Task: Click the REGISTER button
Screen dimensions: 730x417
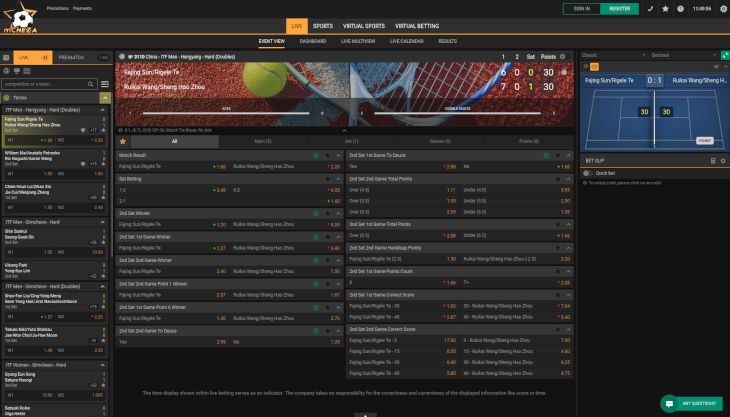Action: coord(620,9)
